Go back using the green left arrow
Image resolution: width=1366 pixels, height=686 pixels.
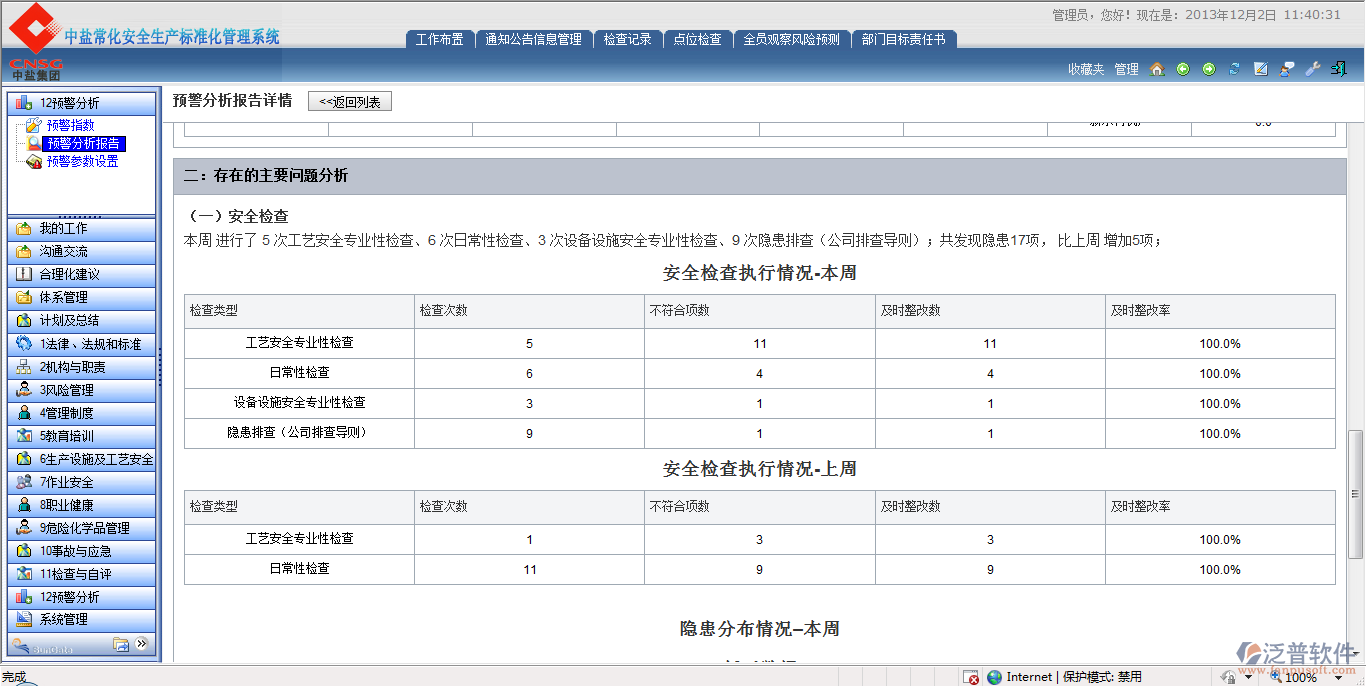[1183, 69]
